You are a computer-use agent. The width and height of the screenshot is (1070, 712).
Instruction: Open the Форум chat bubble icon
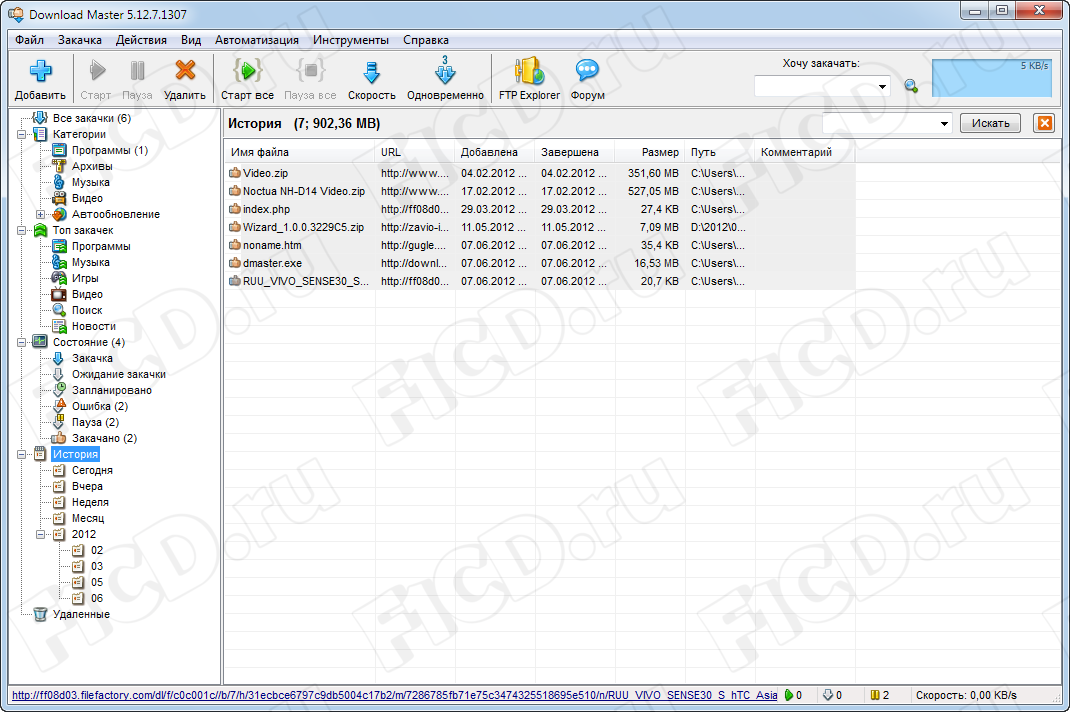pyautogui.click(x=587, y=70)
